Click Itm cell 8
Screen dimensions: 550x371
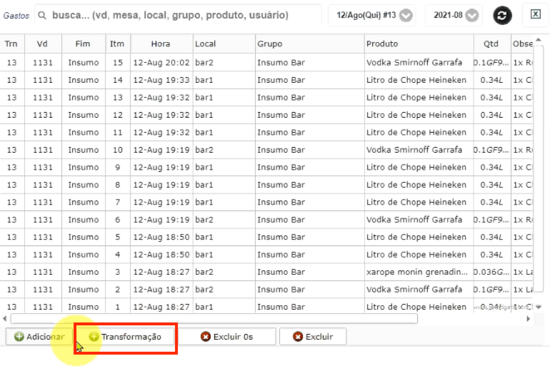[x=118, y=185]
